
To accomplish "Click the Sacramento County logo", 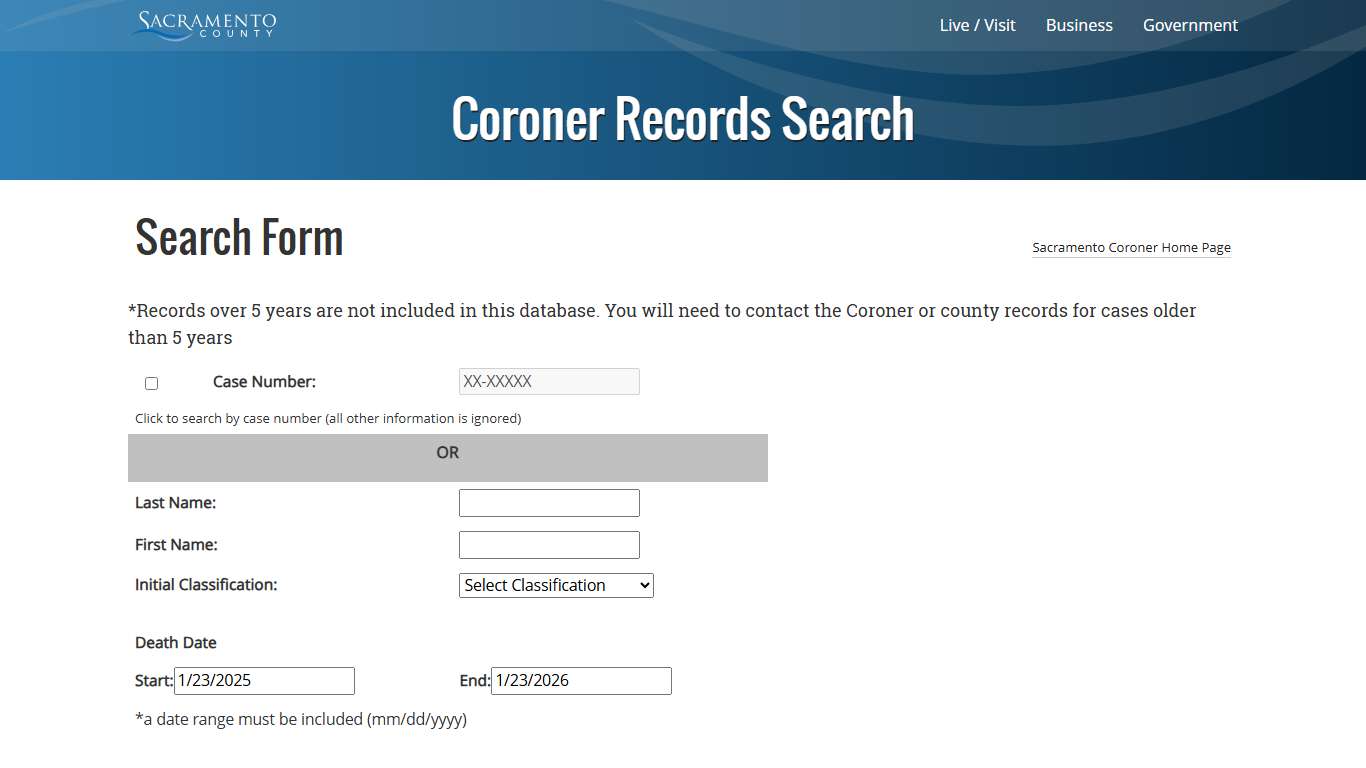I will (203, 26).
